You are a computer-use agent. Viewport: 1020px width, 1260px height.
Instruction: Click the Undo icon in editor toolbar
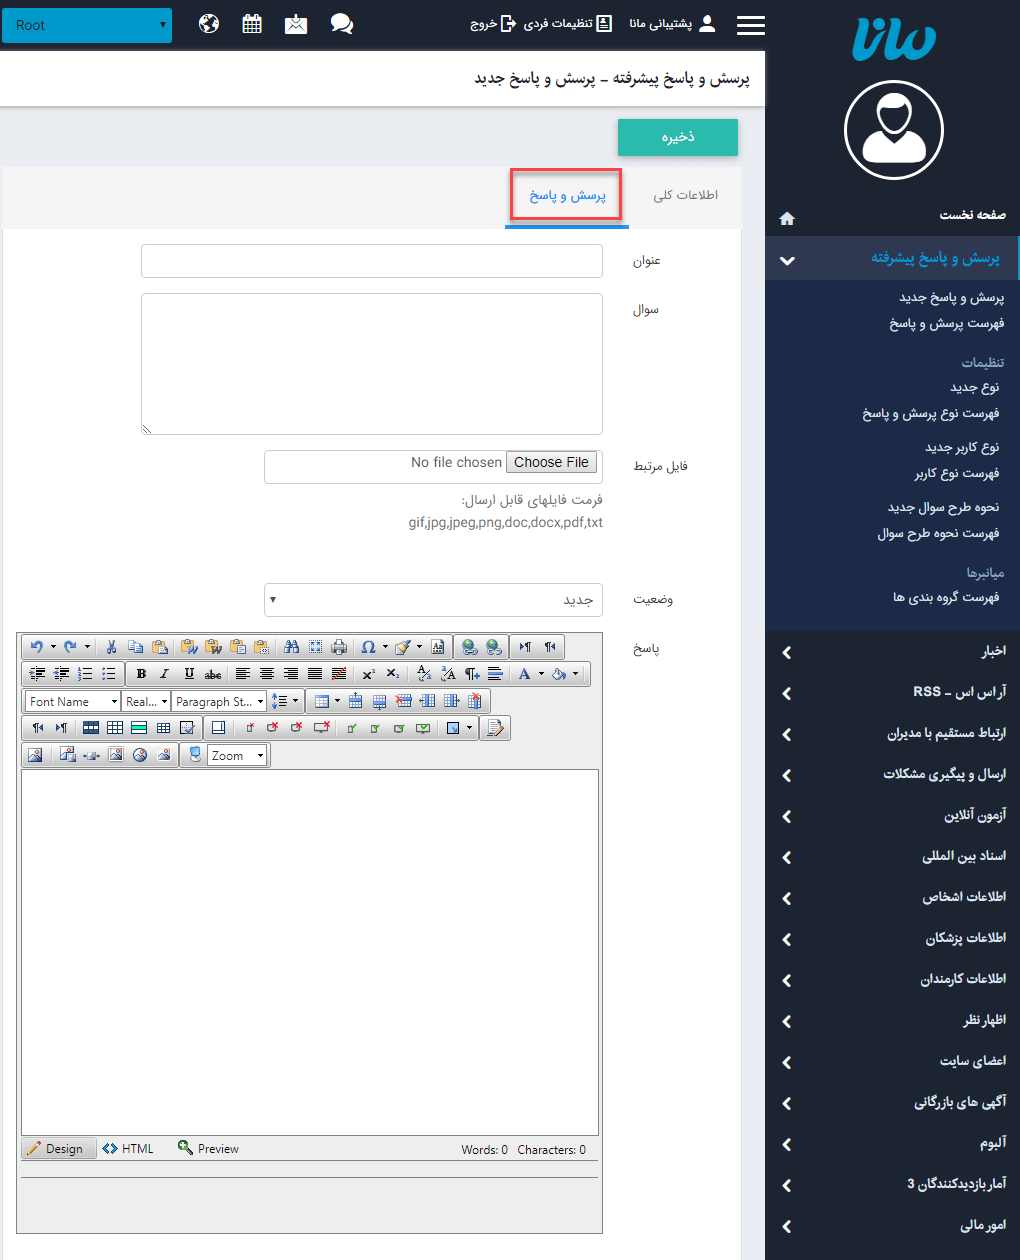[x=38, y=647]
